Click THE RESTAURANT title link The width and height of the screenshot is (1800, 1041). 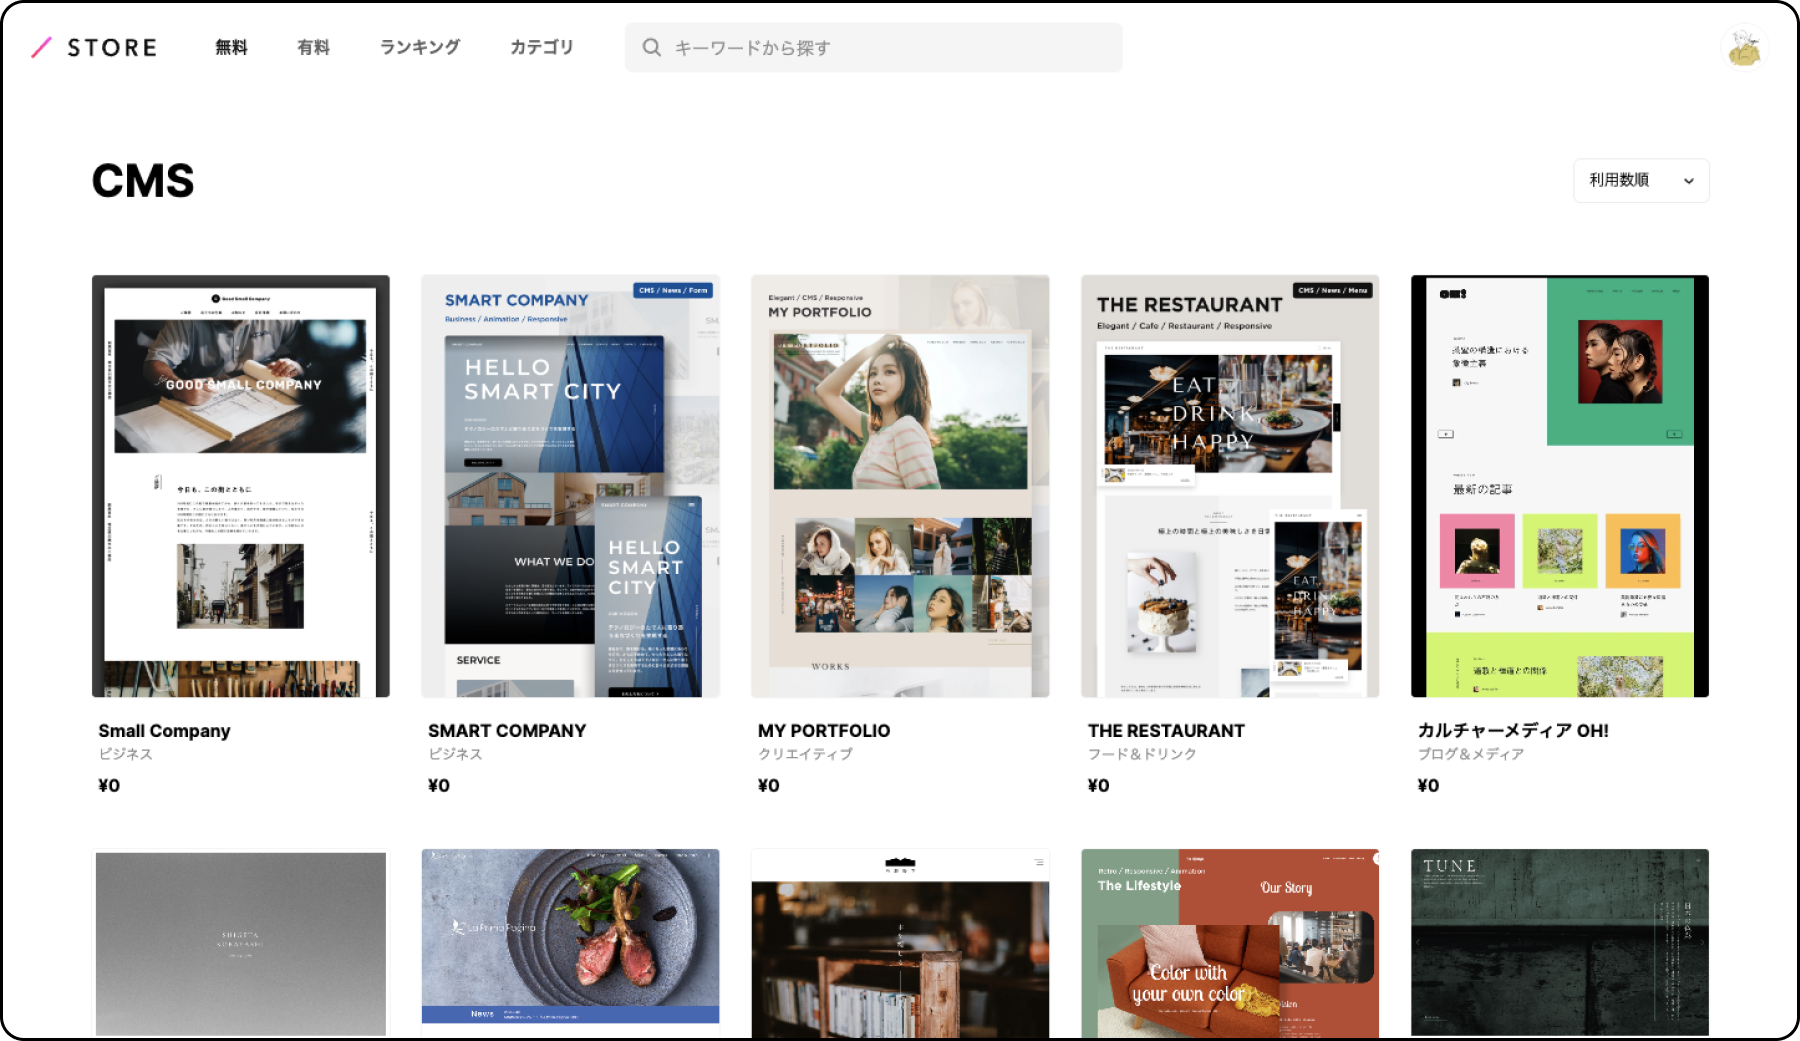[1166, 731]
